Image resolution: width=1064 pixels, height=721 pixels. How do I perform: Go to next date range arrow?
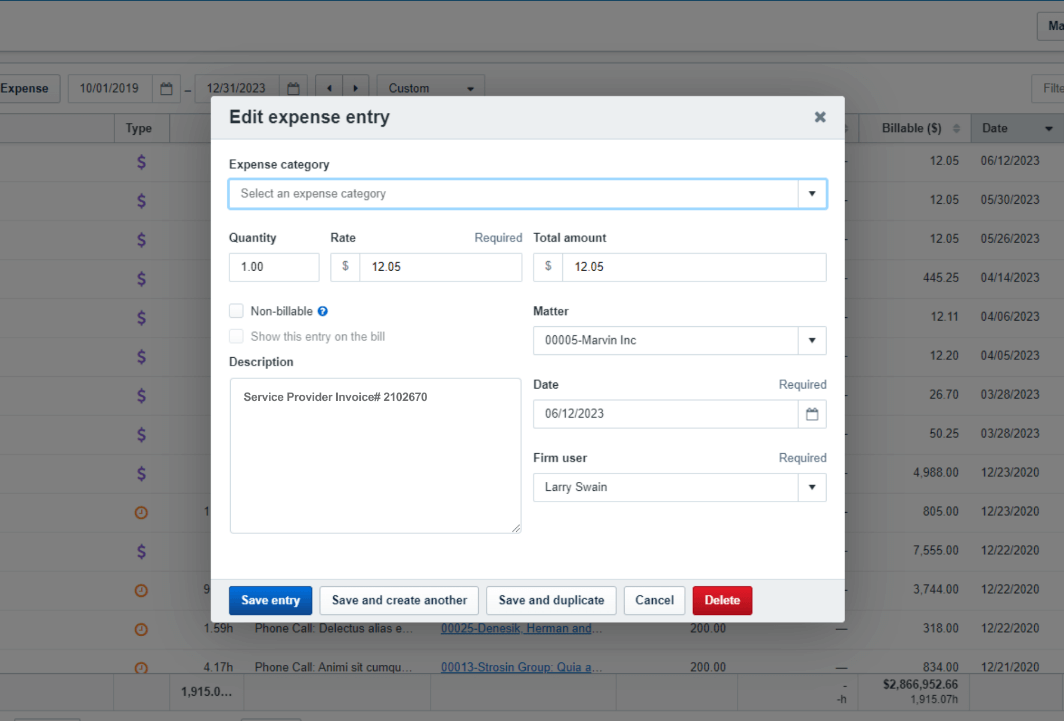pos(356,89)
